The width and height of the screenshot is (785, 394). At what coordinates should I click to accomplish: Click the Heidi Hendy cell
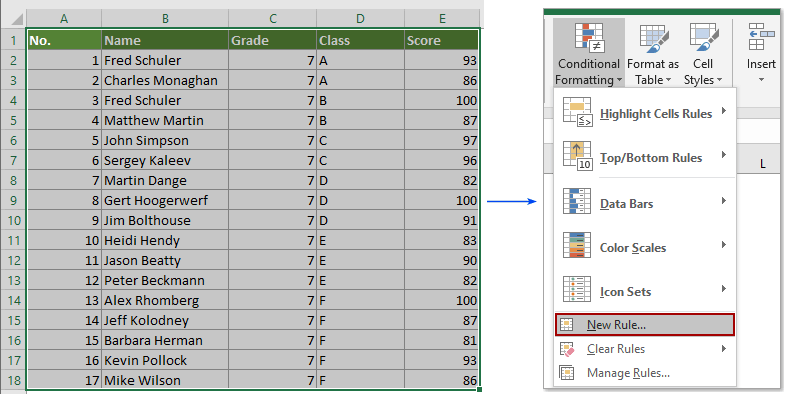[x=165, y=240]
